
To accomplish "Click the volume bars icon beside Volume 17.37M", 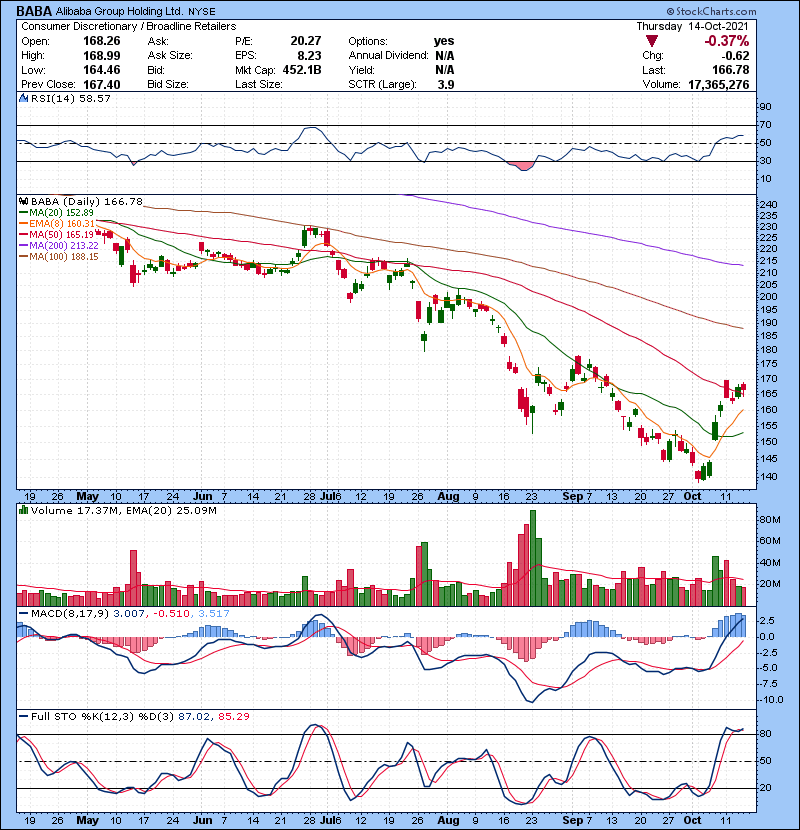I will tap(23, 510).
